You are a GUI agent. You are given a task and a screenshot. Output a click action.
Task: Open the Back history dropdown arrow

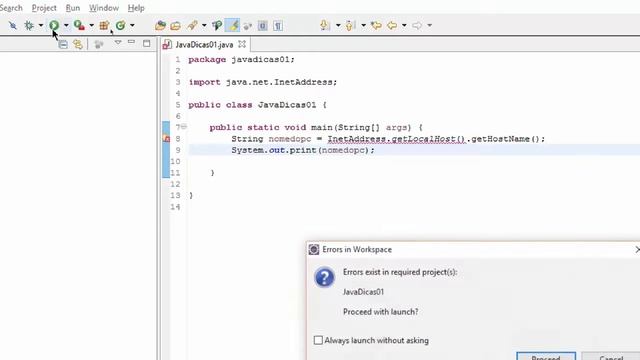click(x=404, y=25)
